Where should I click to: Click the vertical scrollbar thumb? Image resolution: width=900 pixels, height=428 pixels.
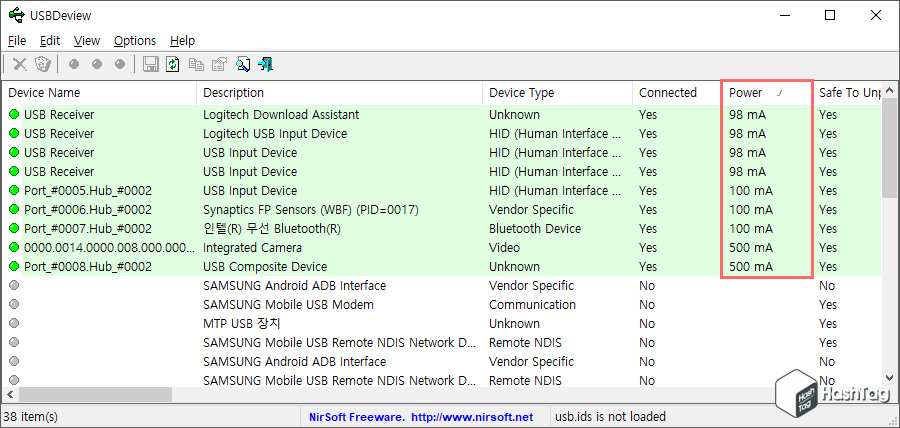coord(889,148)
